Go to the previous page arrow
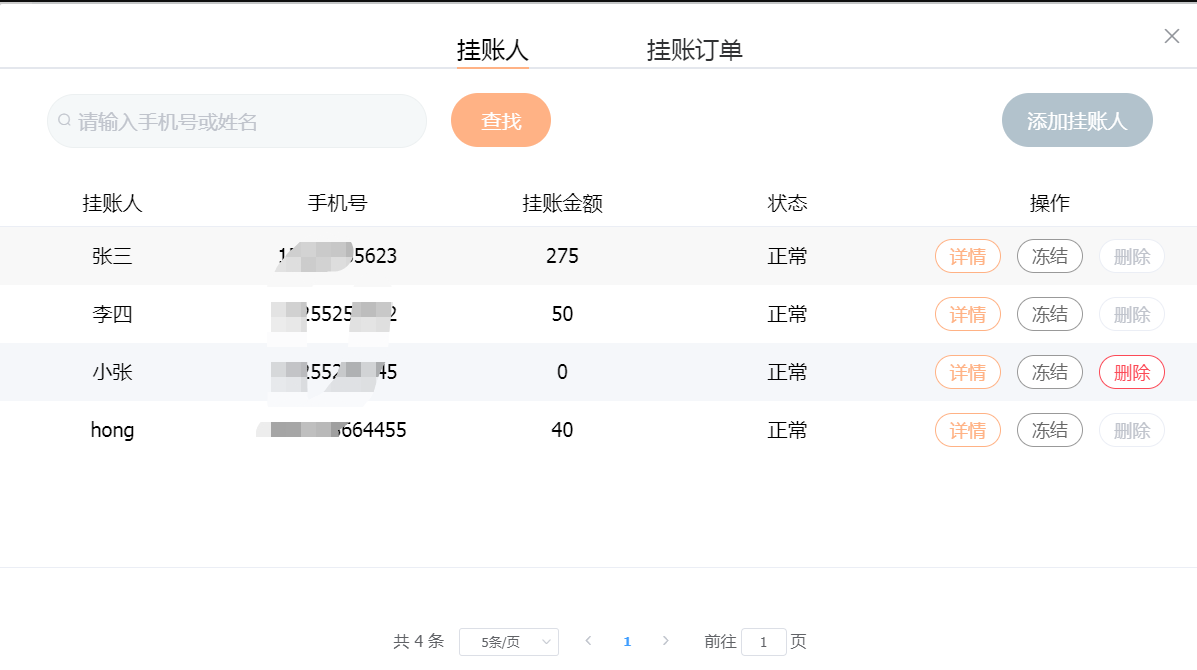 click(x=588, y=641)
